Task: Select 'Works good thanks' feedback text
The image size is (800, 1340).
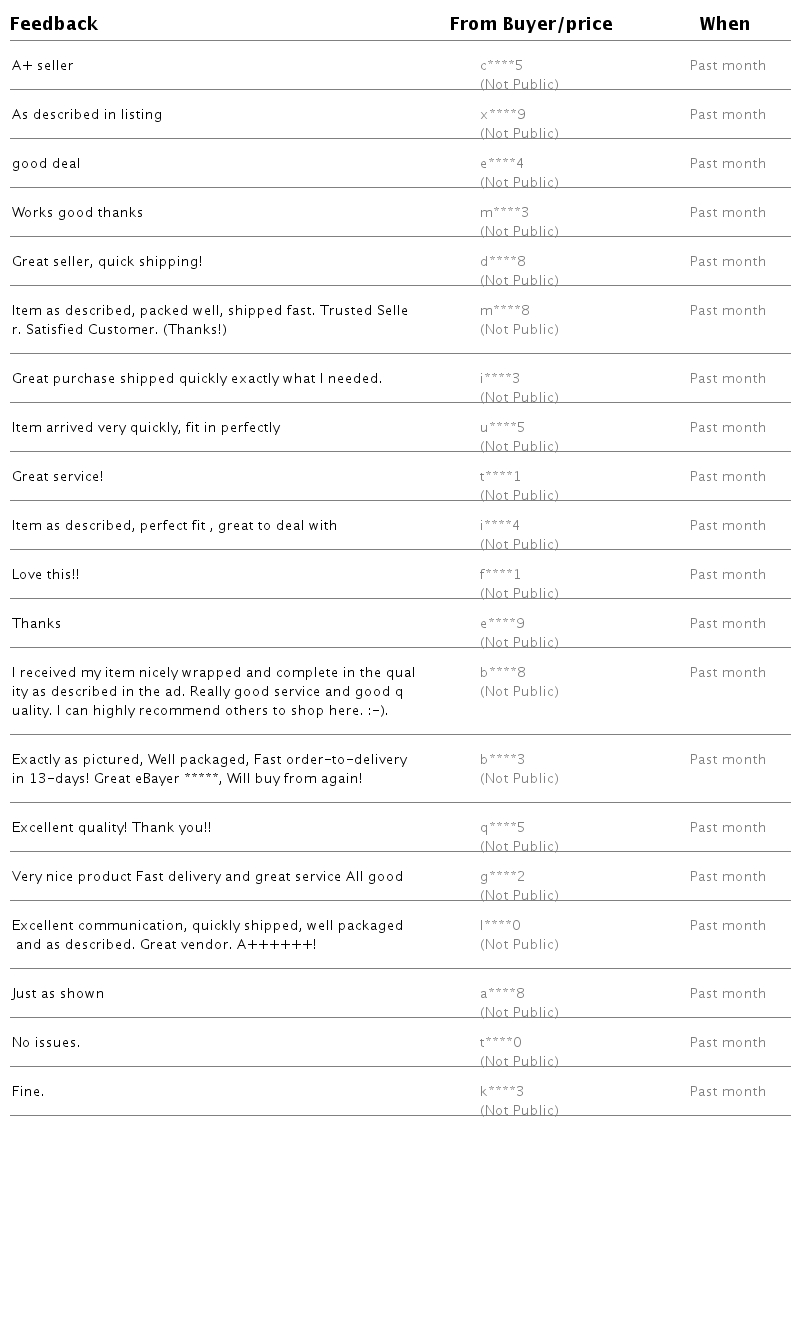Action: click(x=77, y=213)
